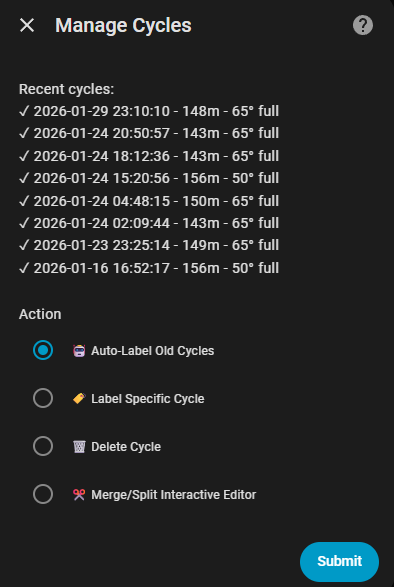Select the Auto-Label Old Cycles radio button
394x587 pixels.
(x=43, y=350)
